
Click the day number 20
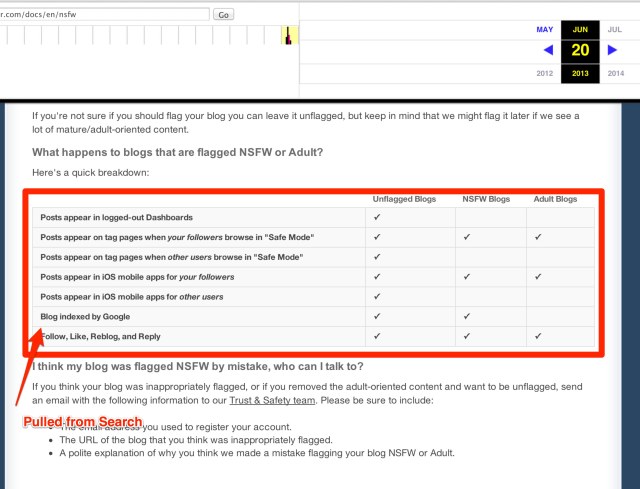580,50
